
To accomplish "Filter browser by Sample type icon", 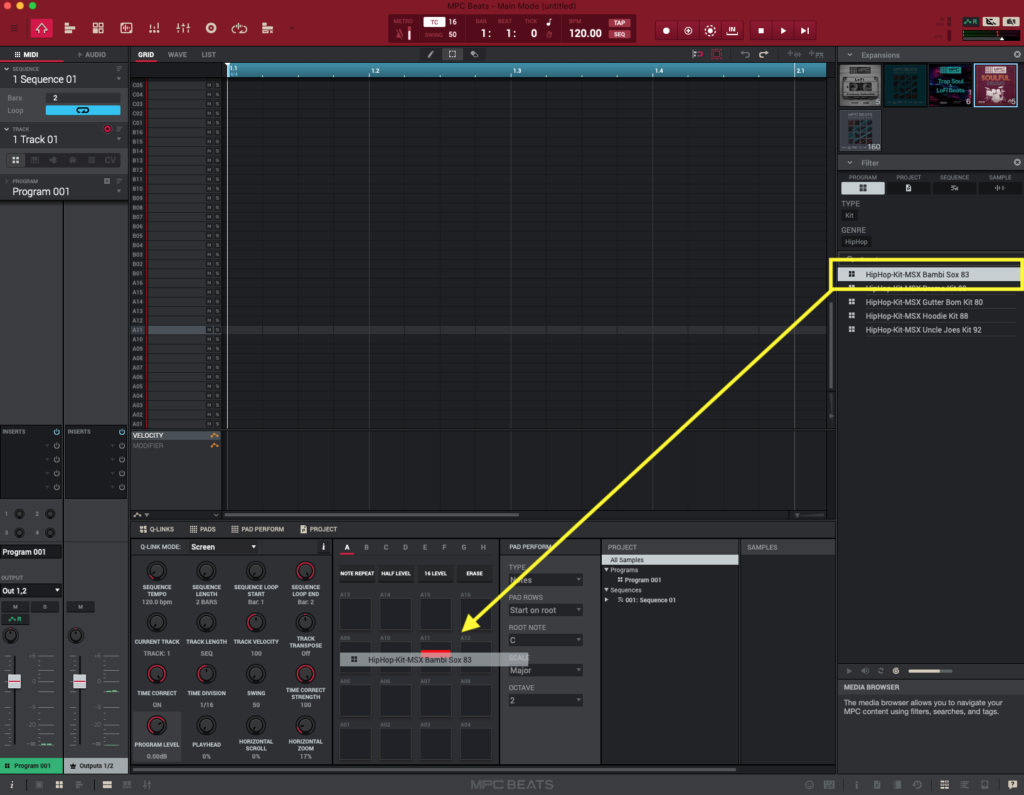I will click(1000, 188).
